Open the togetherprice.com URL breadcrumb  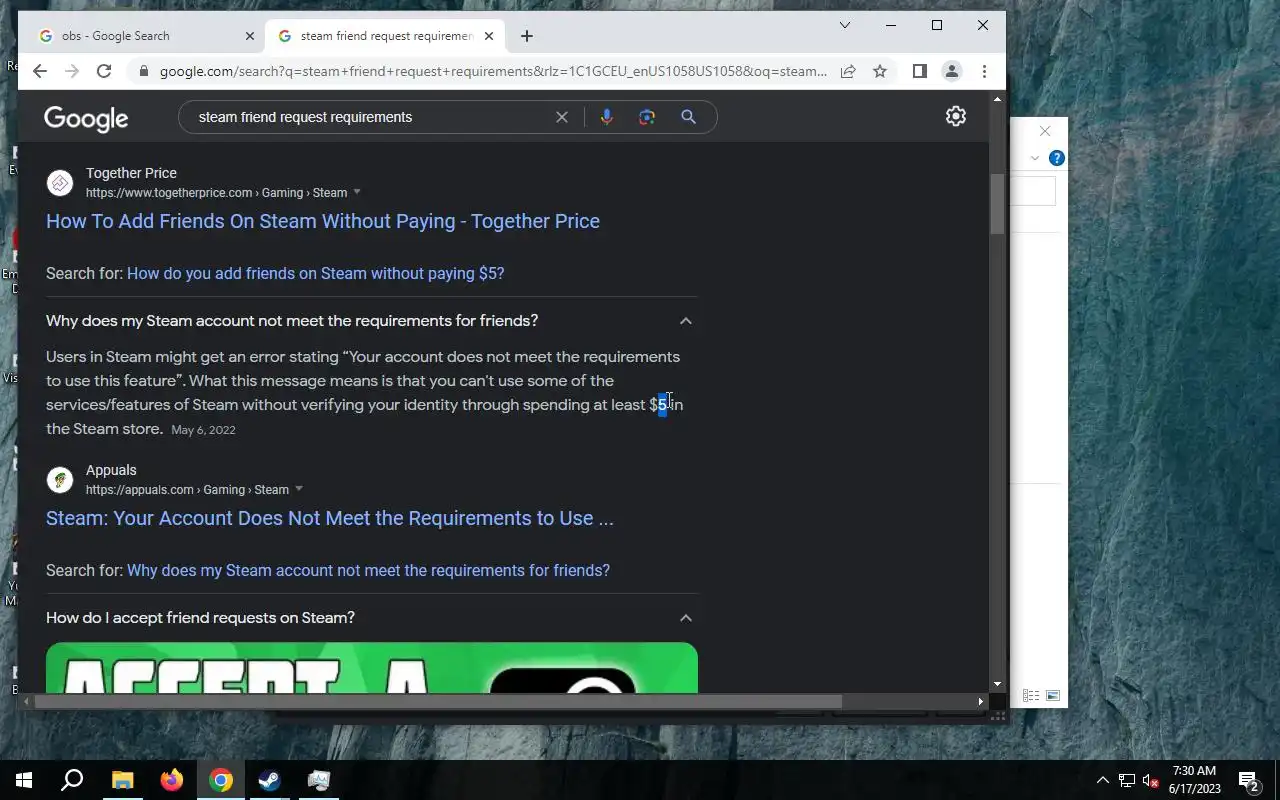(x=216, y=193)
